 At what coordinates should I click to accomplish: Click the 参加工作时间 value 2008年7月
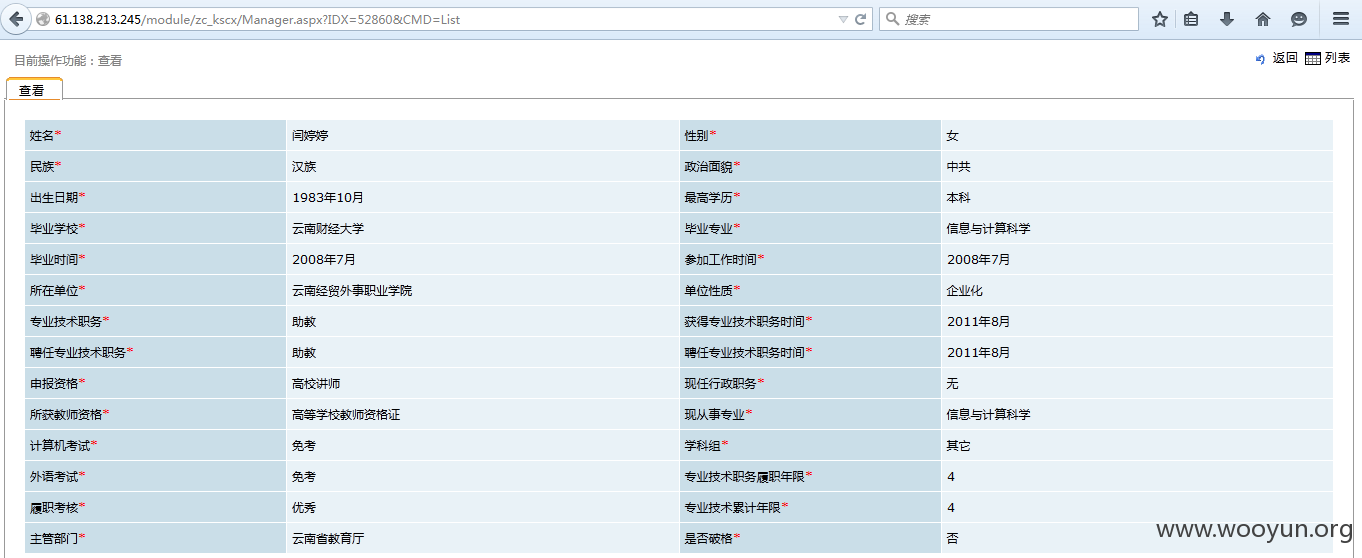point(979,259)
